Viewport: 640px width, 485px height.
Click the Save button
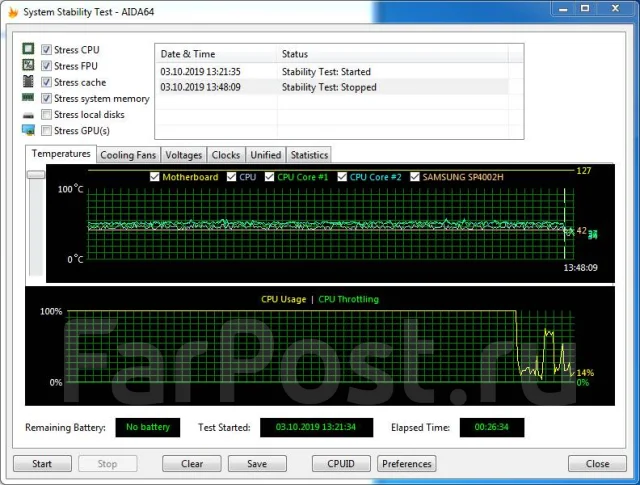257,464
